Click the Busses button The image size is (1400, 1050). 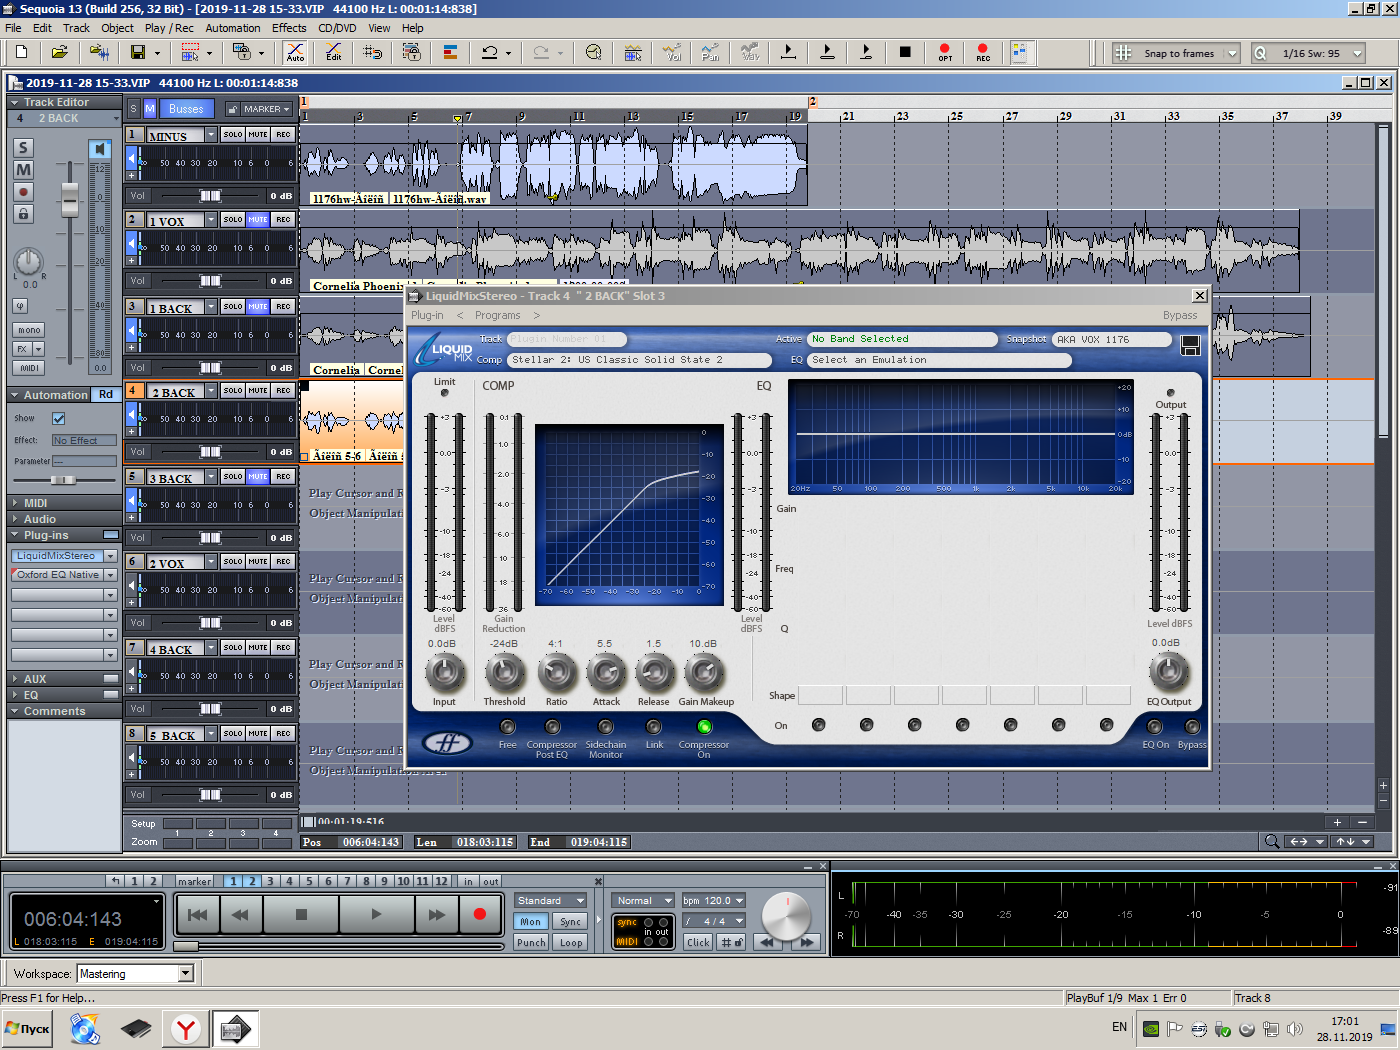186,109
